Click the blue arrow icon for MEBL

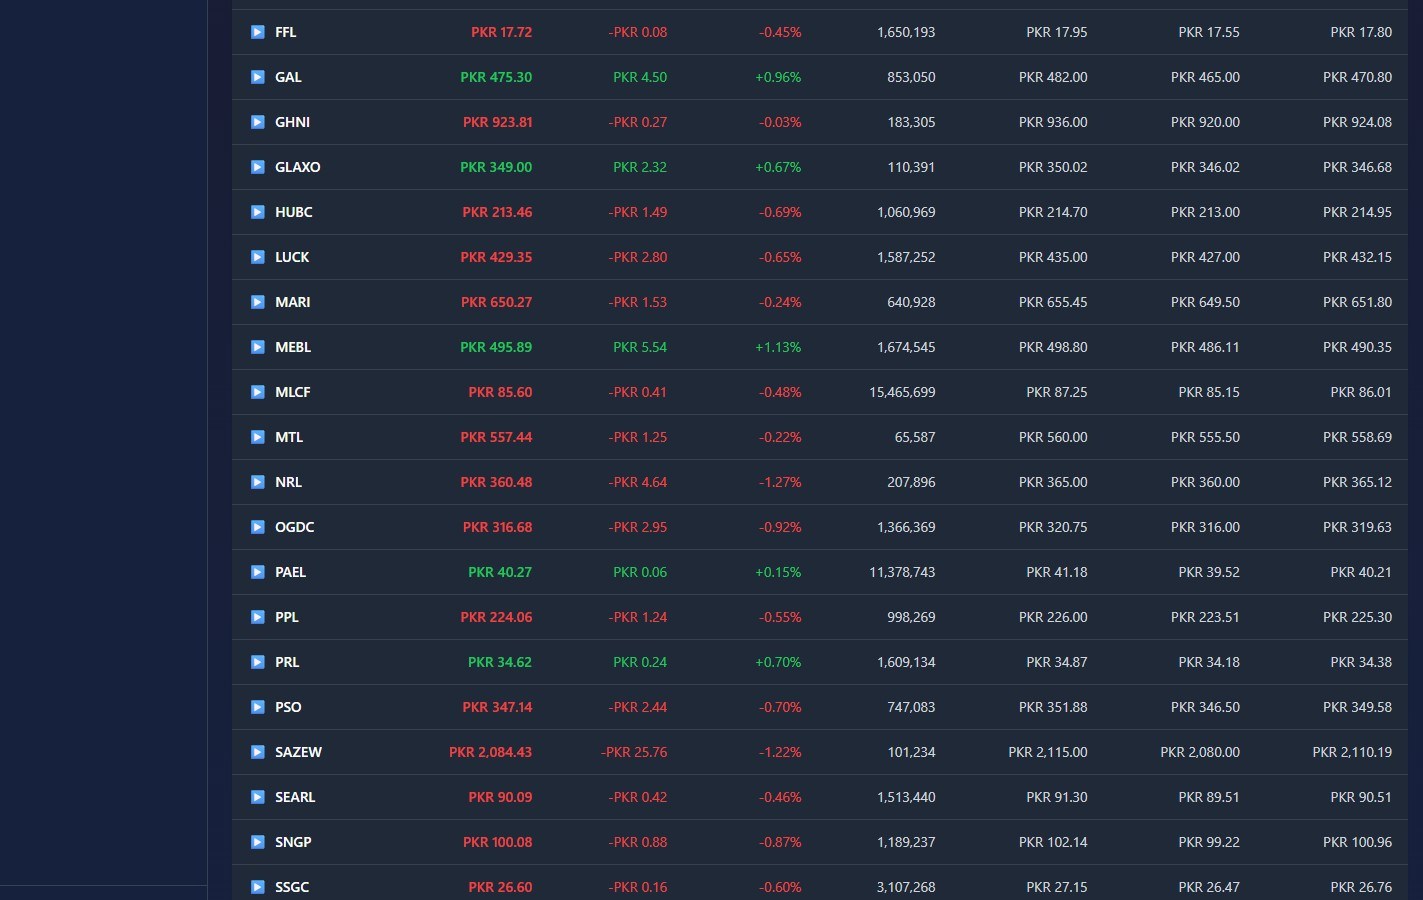(257, 347)
